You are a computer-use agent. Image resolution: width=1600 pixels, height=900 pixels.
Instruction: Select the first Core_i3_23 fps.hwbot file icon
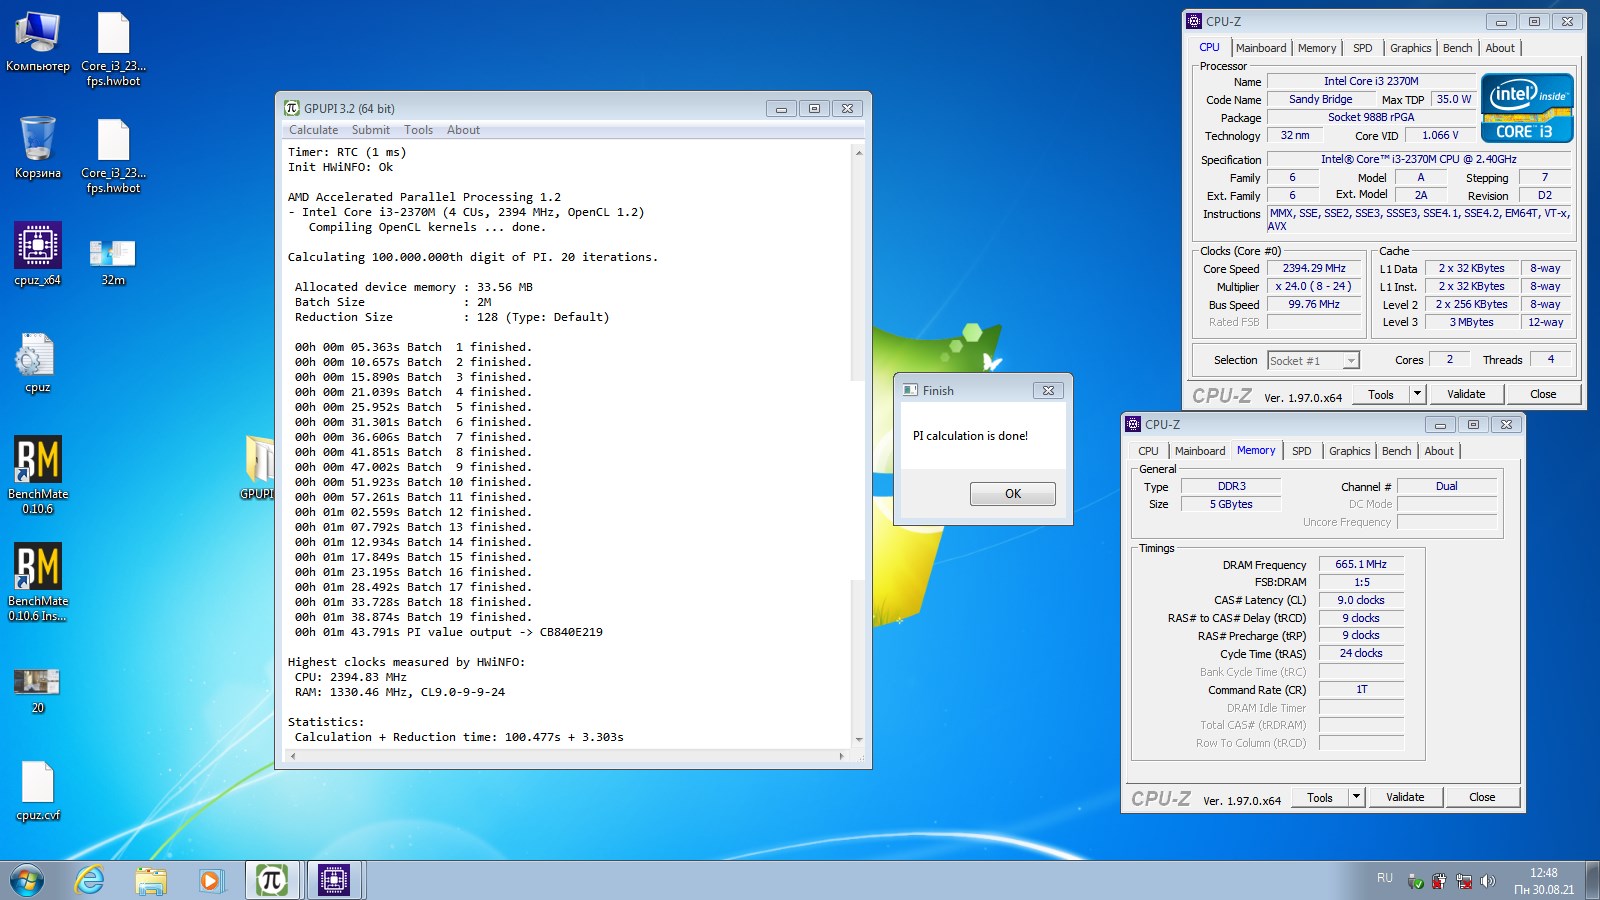point(113,48)
